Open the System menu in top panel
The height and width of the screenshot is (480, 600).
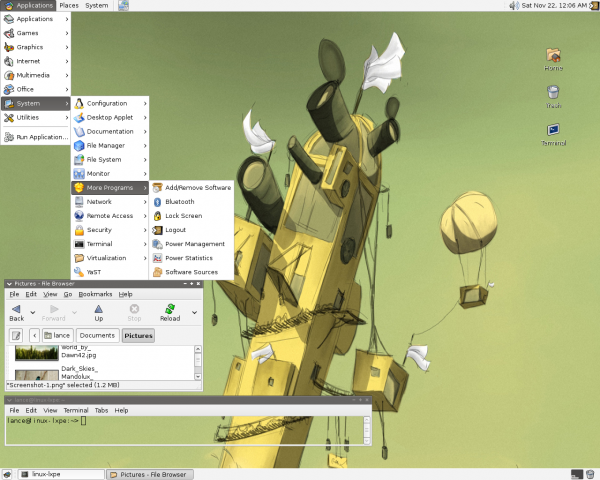point(96,5)
